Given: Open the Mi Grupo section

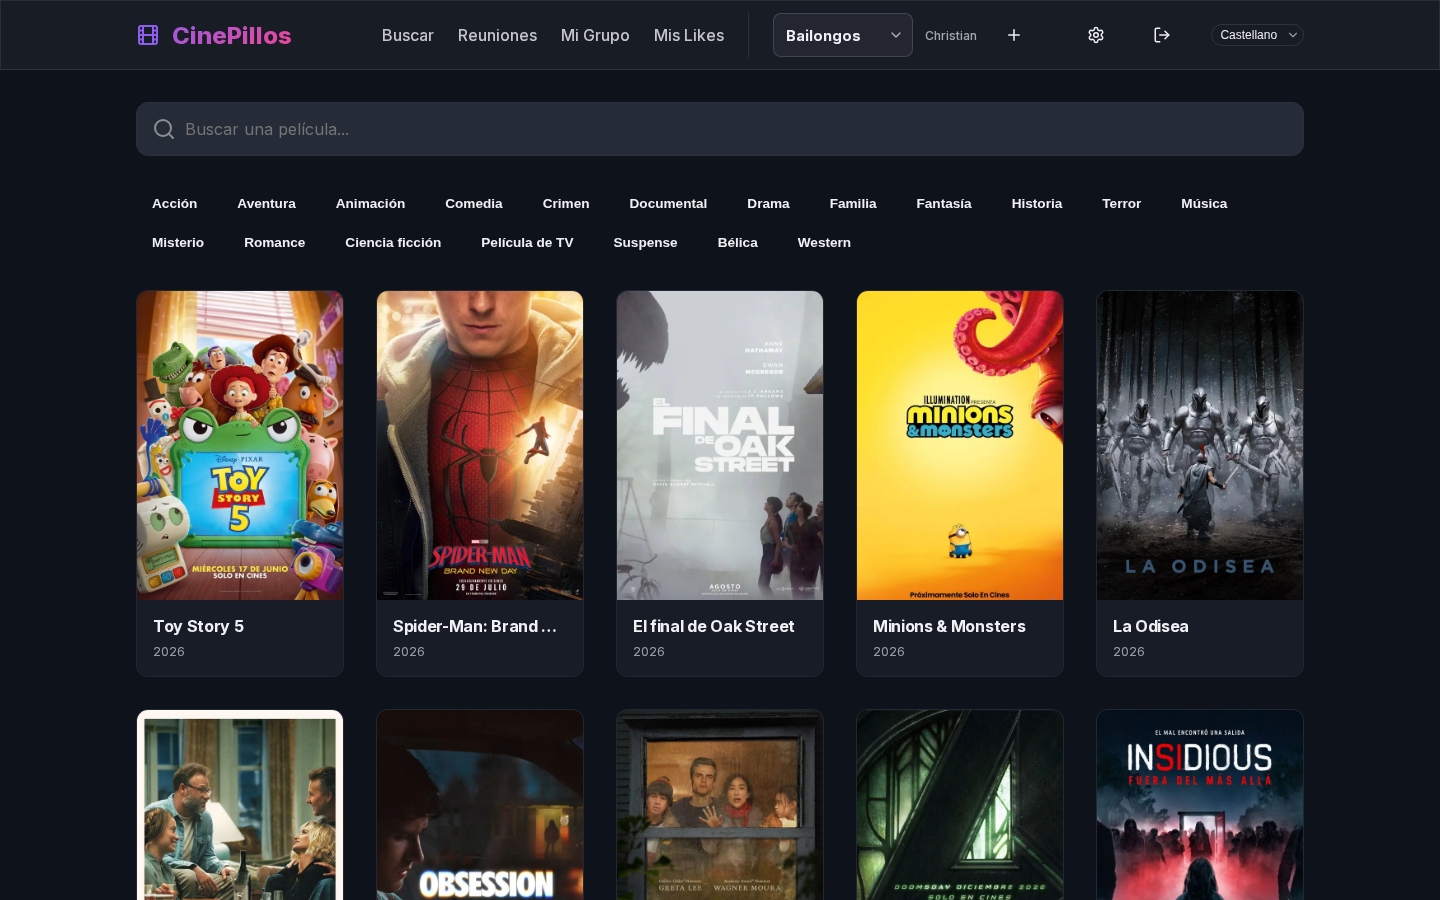Looking at the screenshot, I should coord(595,35).
